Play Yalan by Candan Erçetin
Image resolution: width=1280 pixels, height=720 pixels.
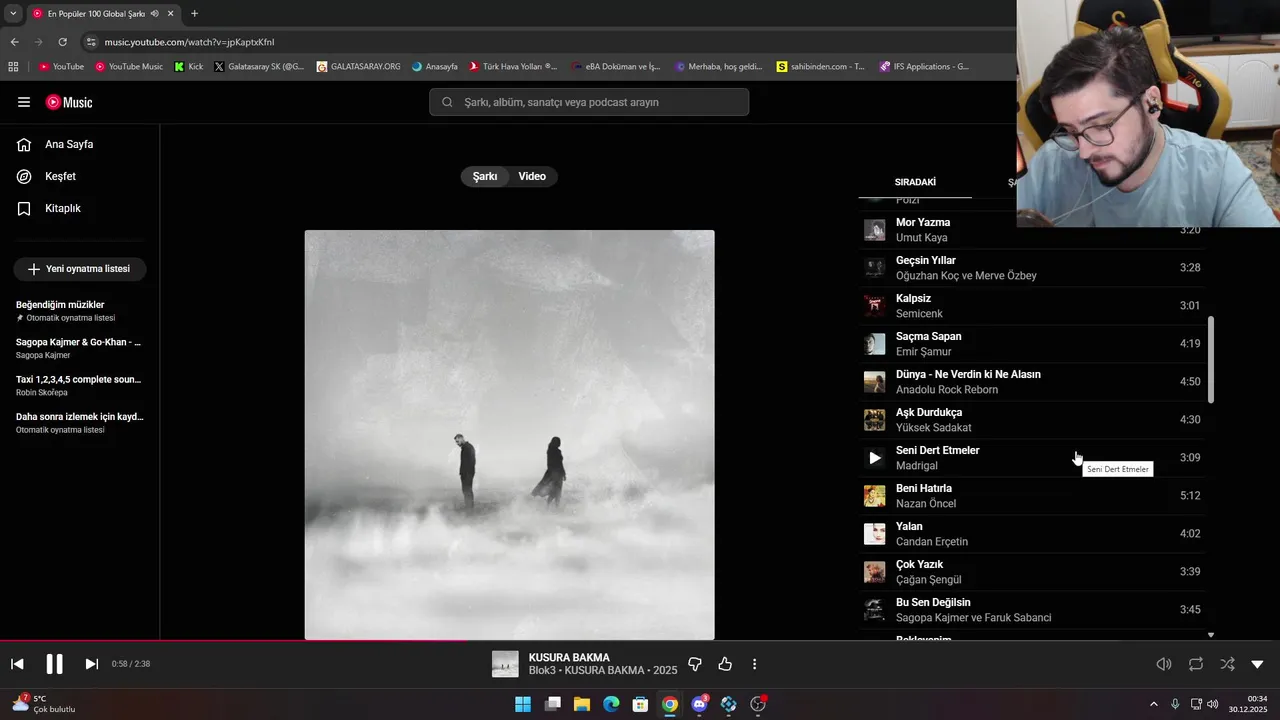point(1032,534)
